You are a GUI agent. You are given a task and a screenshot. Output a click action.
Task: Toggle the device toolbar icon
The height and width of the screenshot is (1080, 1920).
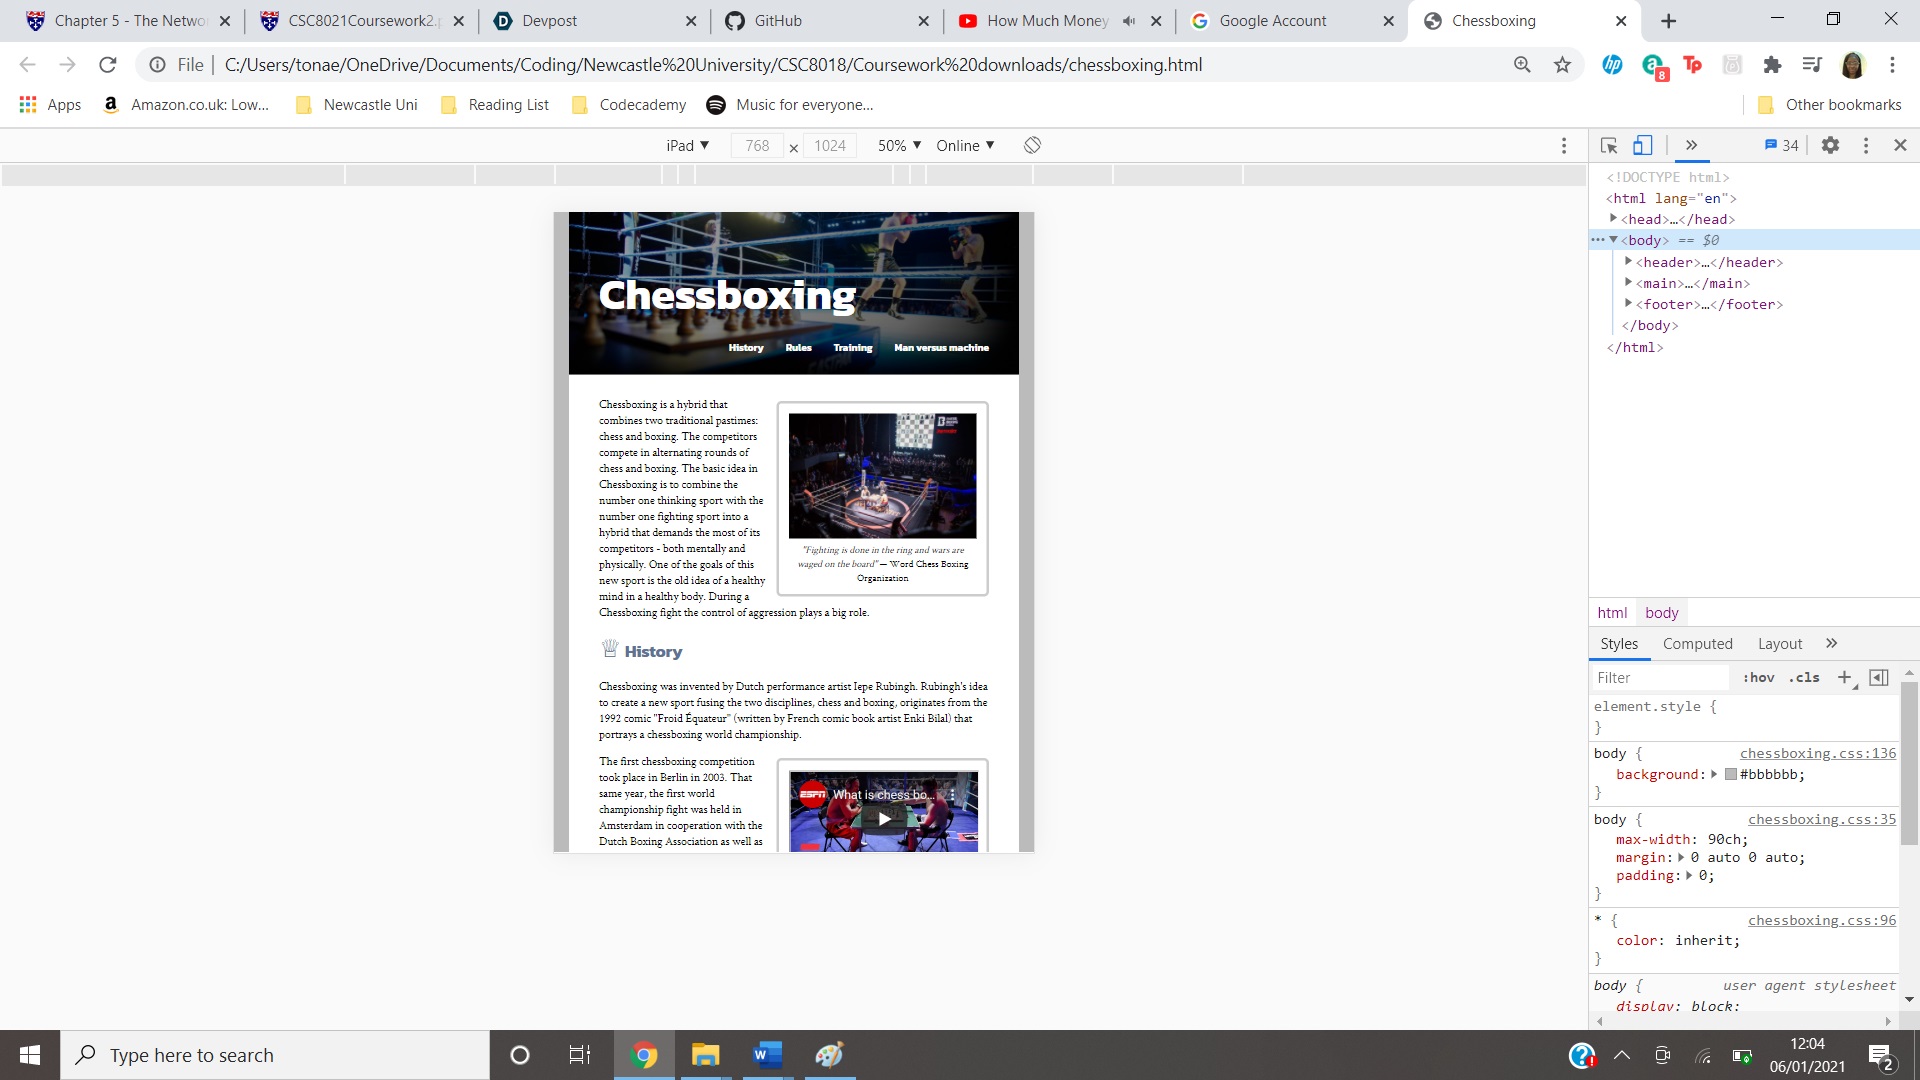(x=1642, y=146)
